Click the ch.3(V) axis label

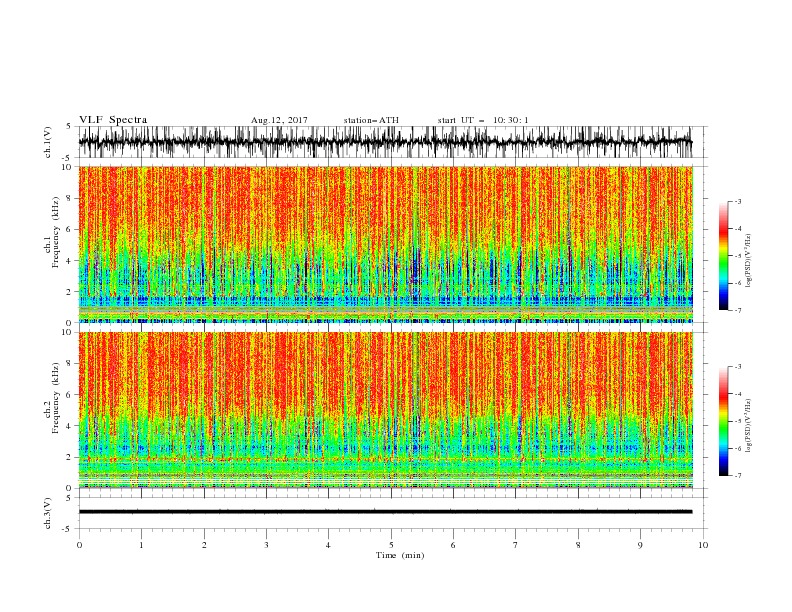(x=48, y=513)
